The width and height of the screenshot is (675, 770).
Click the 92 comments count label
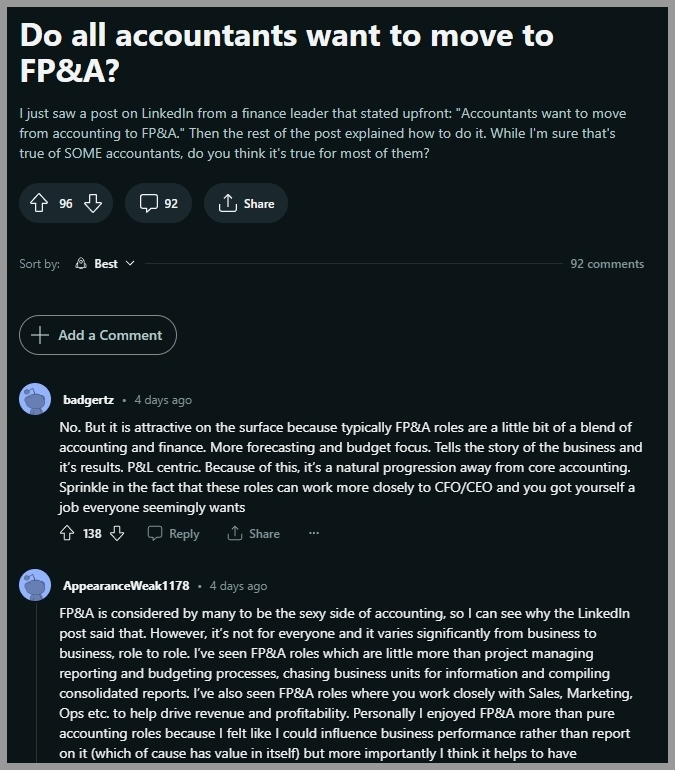pyautogui.click(x=607, y=264)
